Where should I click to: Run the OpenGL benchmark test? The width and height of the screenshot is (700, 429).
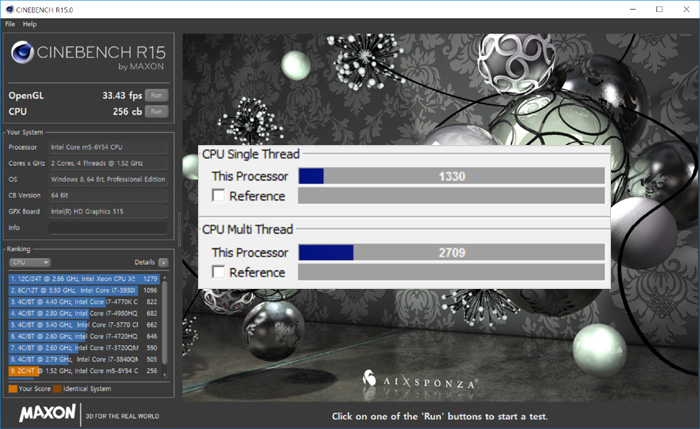point(156,96)
